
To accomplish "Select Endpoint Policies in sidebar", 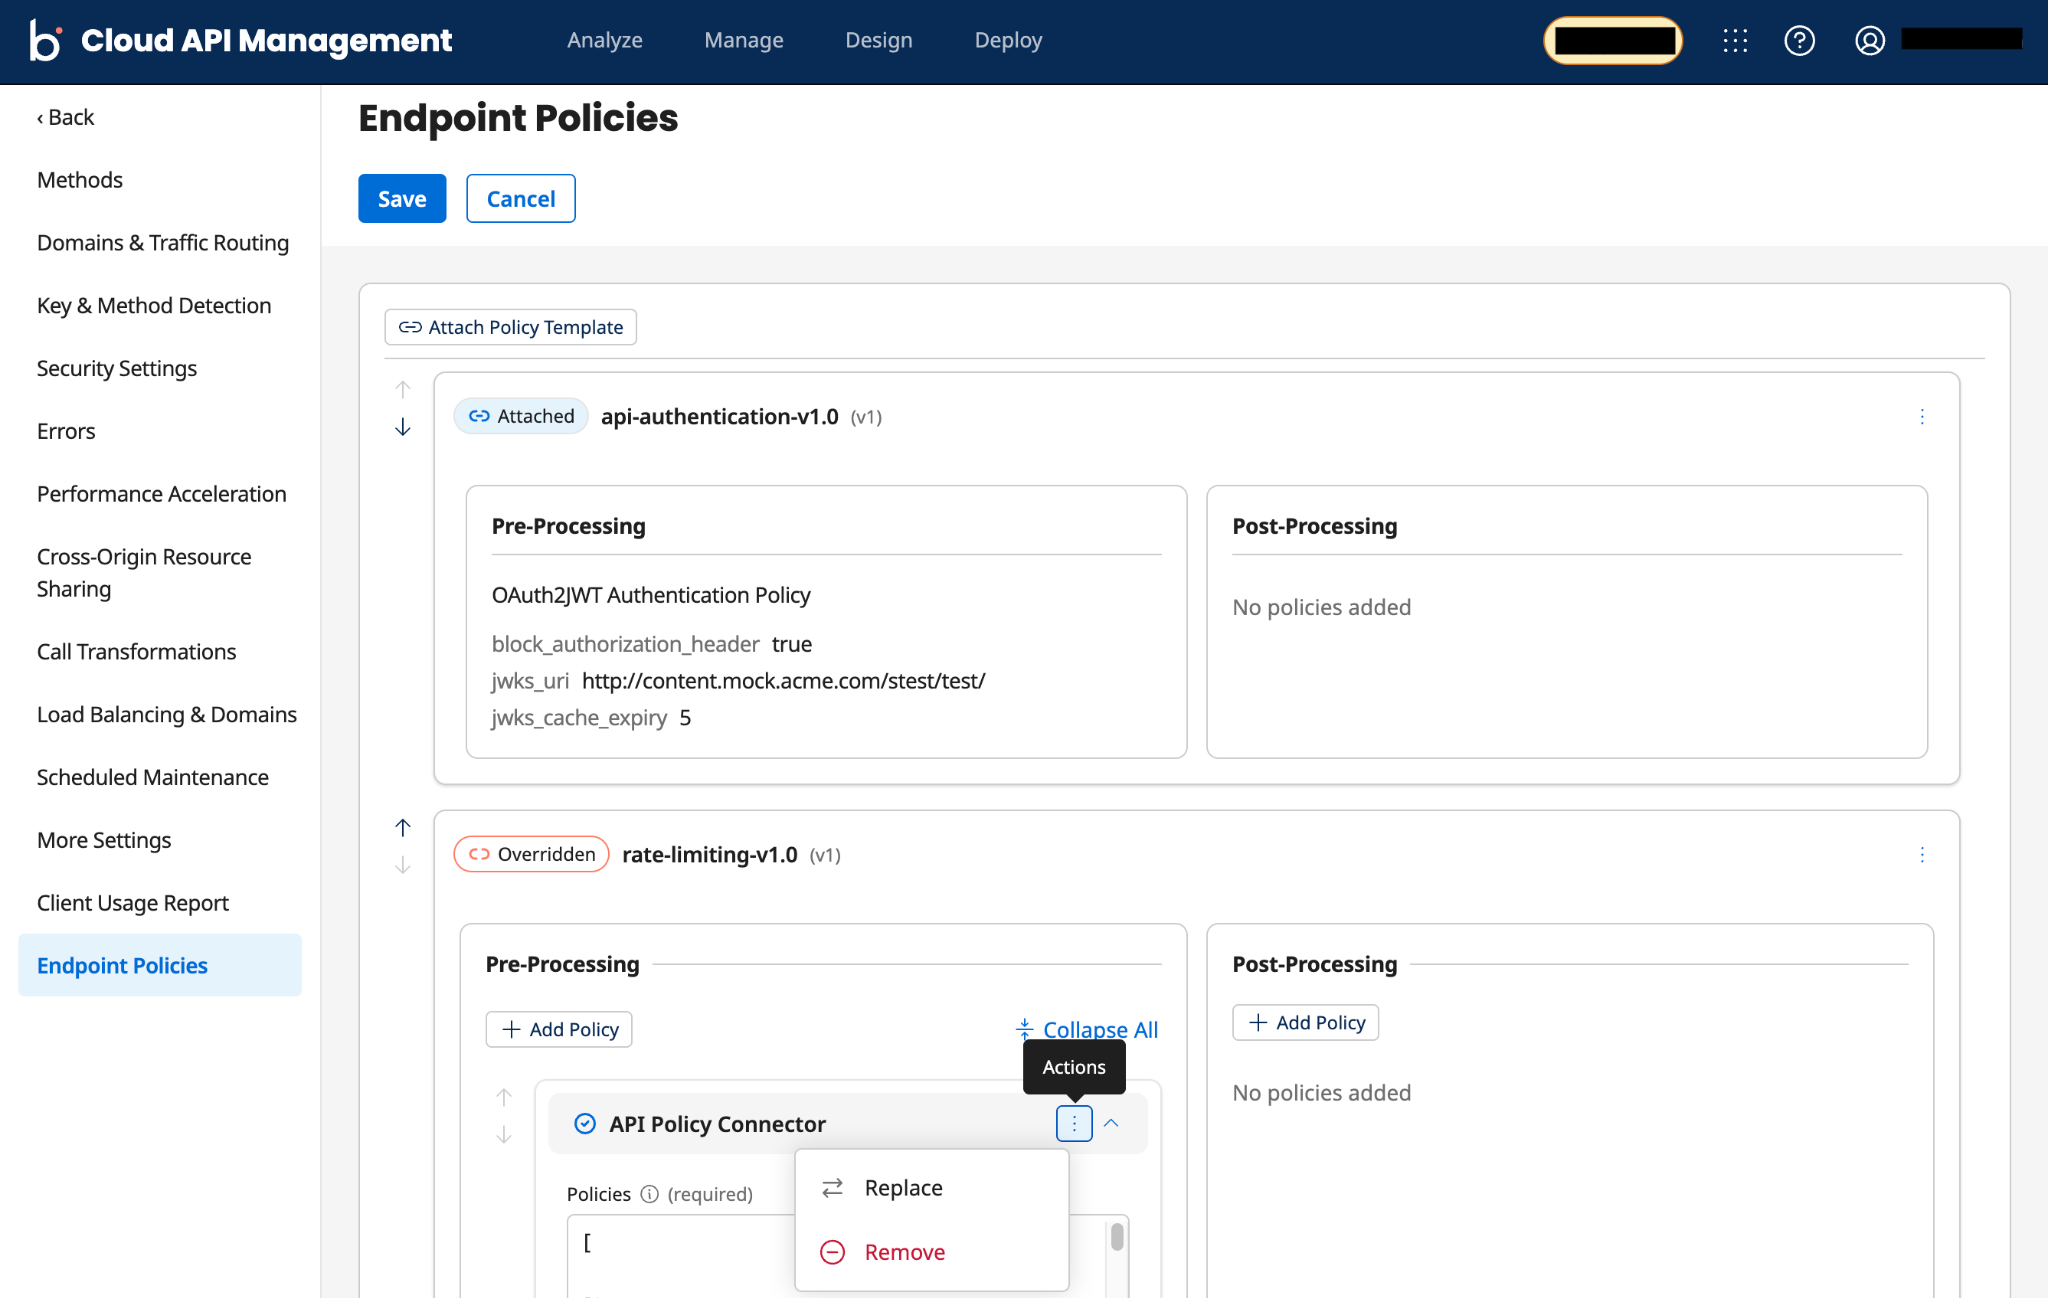I will 160,965.
